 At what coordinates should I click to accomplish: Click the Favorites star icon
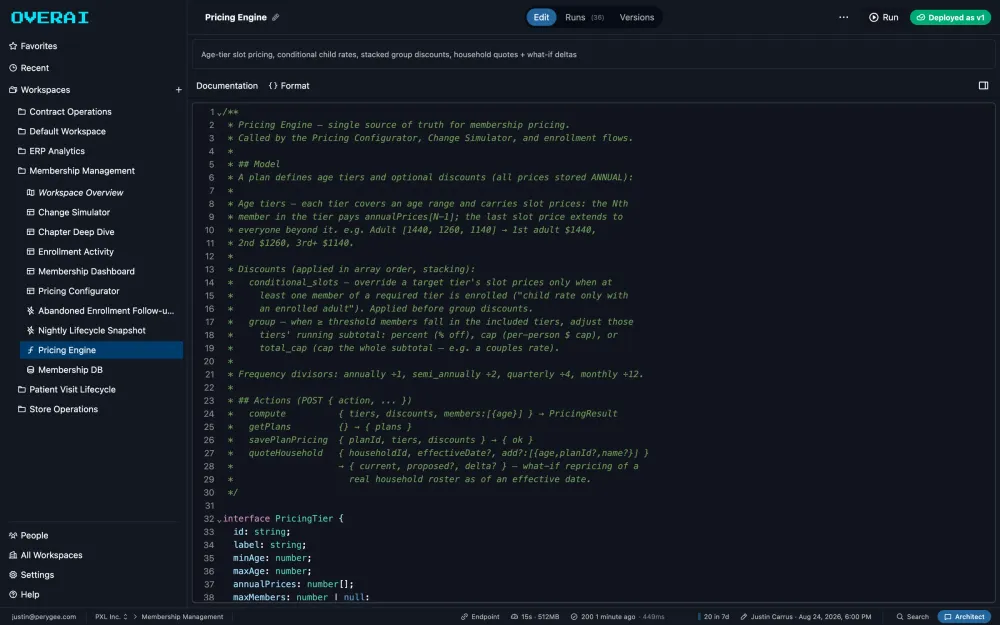pos(13,46)
